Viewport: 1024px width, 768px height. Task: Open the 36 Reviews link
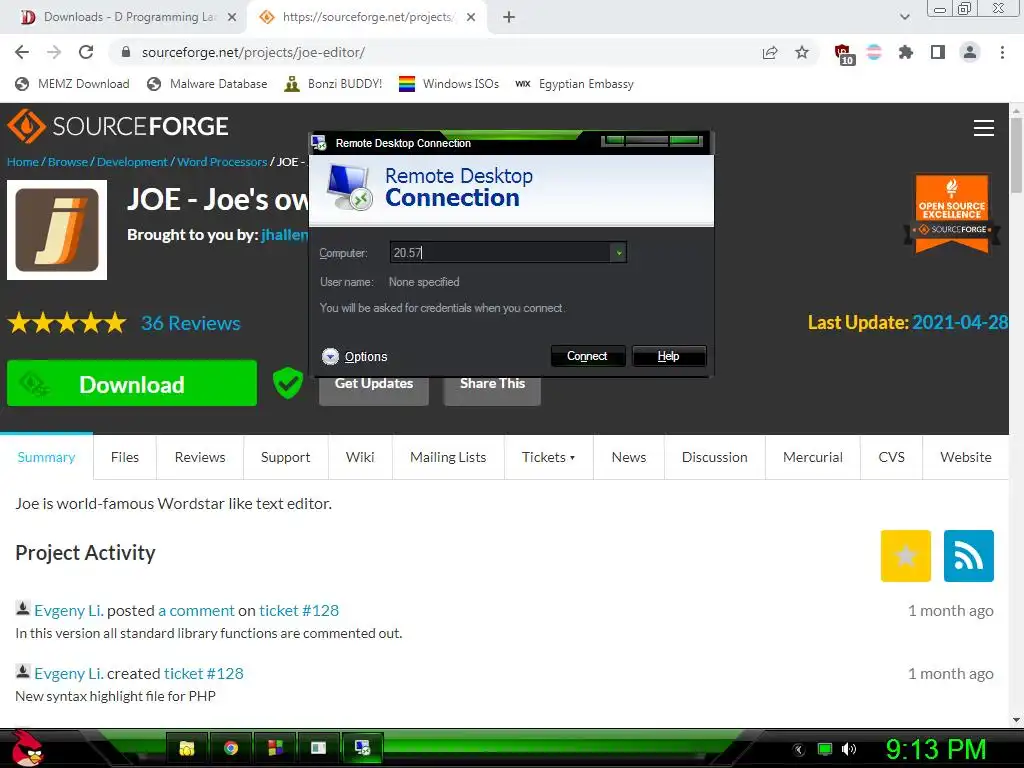click(191, 323)
